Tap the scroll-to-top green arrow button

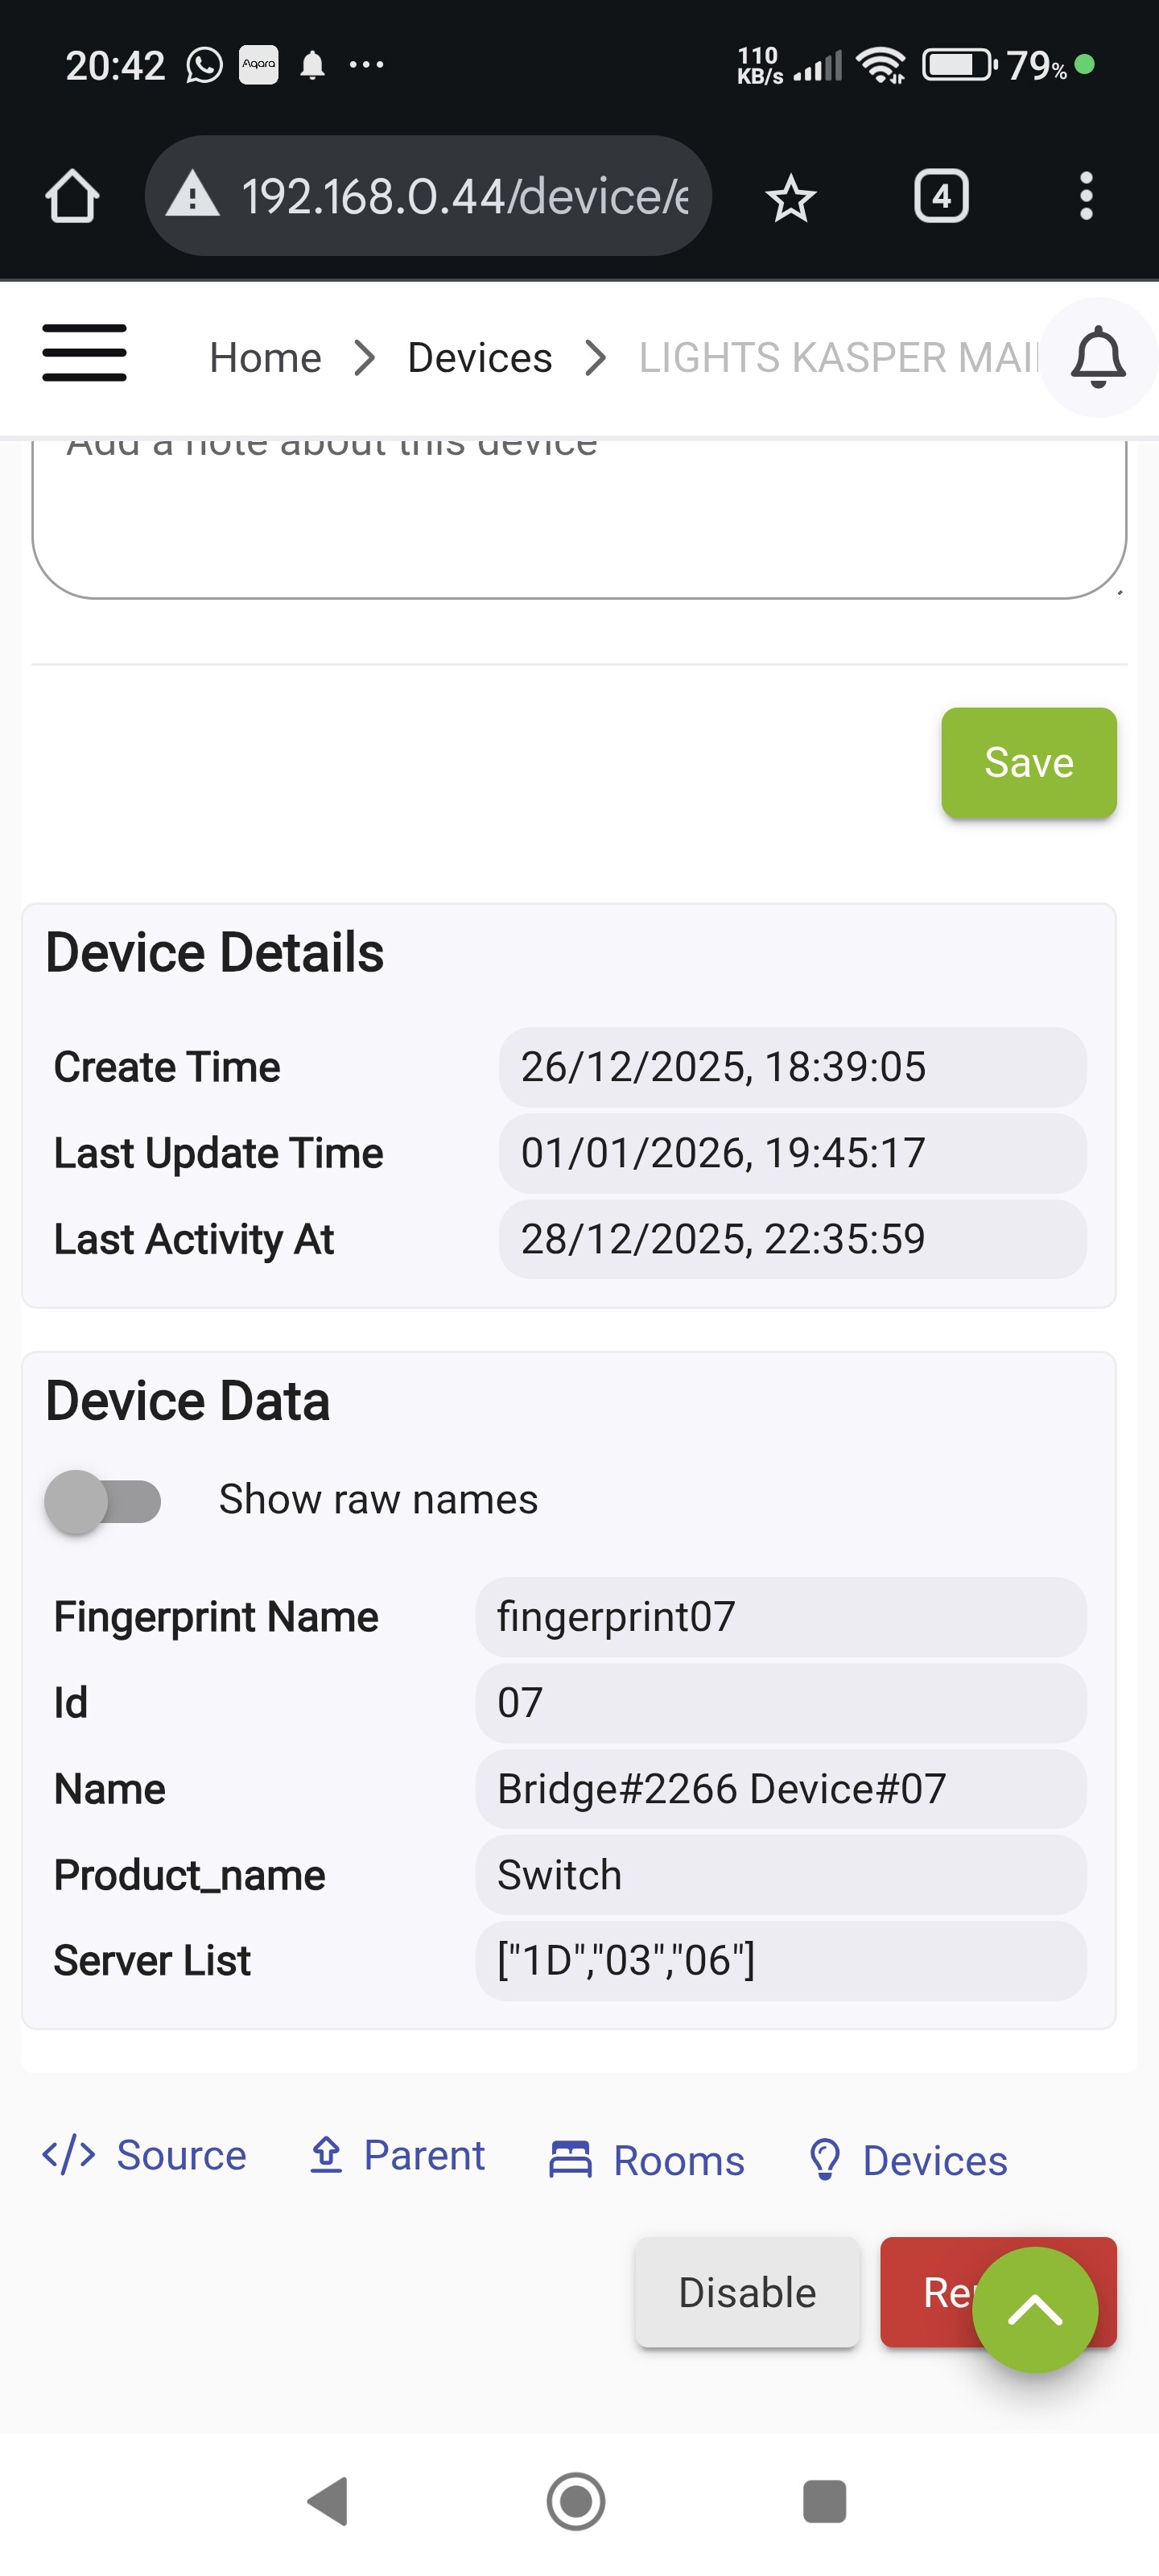[x=1034, y=2309]
